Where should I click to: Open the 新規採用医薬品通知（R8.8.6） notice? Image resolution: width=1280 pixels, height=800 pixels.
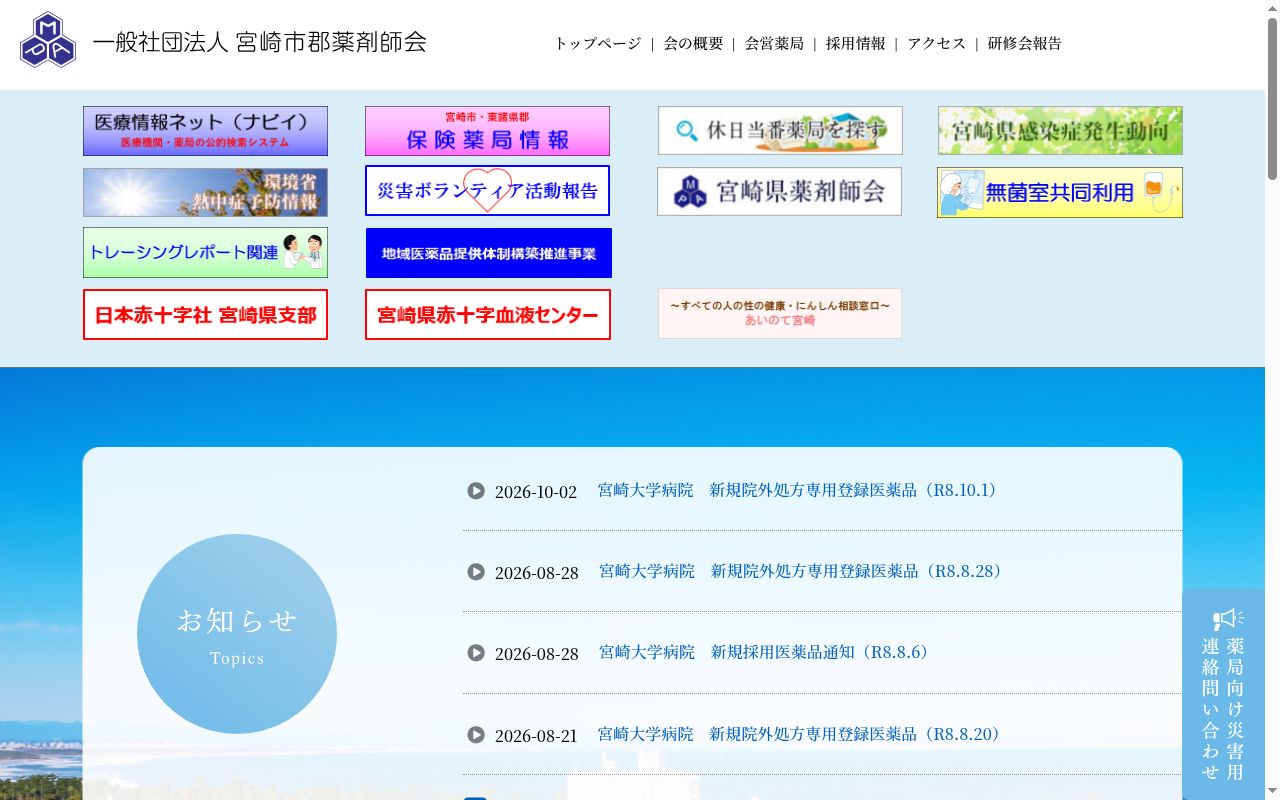764,652
